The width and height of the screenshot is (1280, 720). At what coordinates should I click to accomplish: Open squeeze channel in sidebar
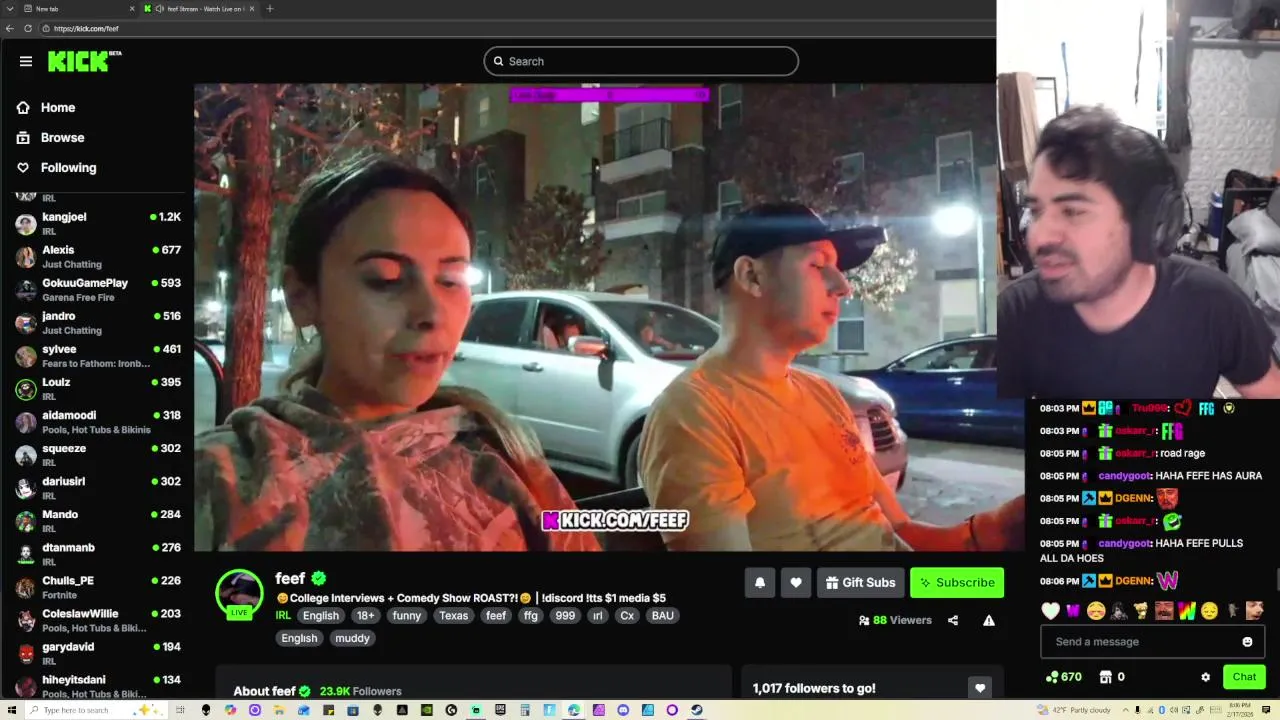[97, 454]
